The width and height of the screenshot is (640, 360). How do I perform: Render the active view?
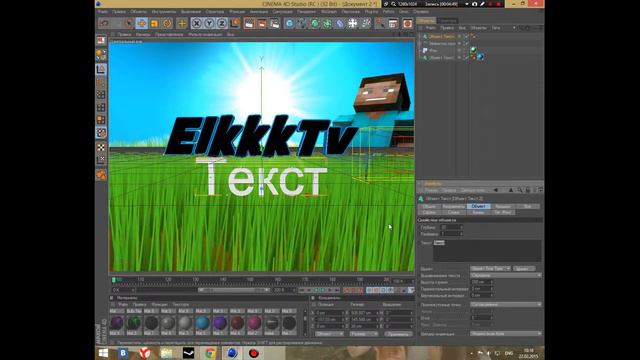[x=249, y=23]
